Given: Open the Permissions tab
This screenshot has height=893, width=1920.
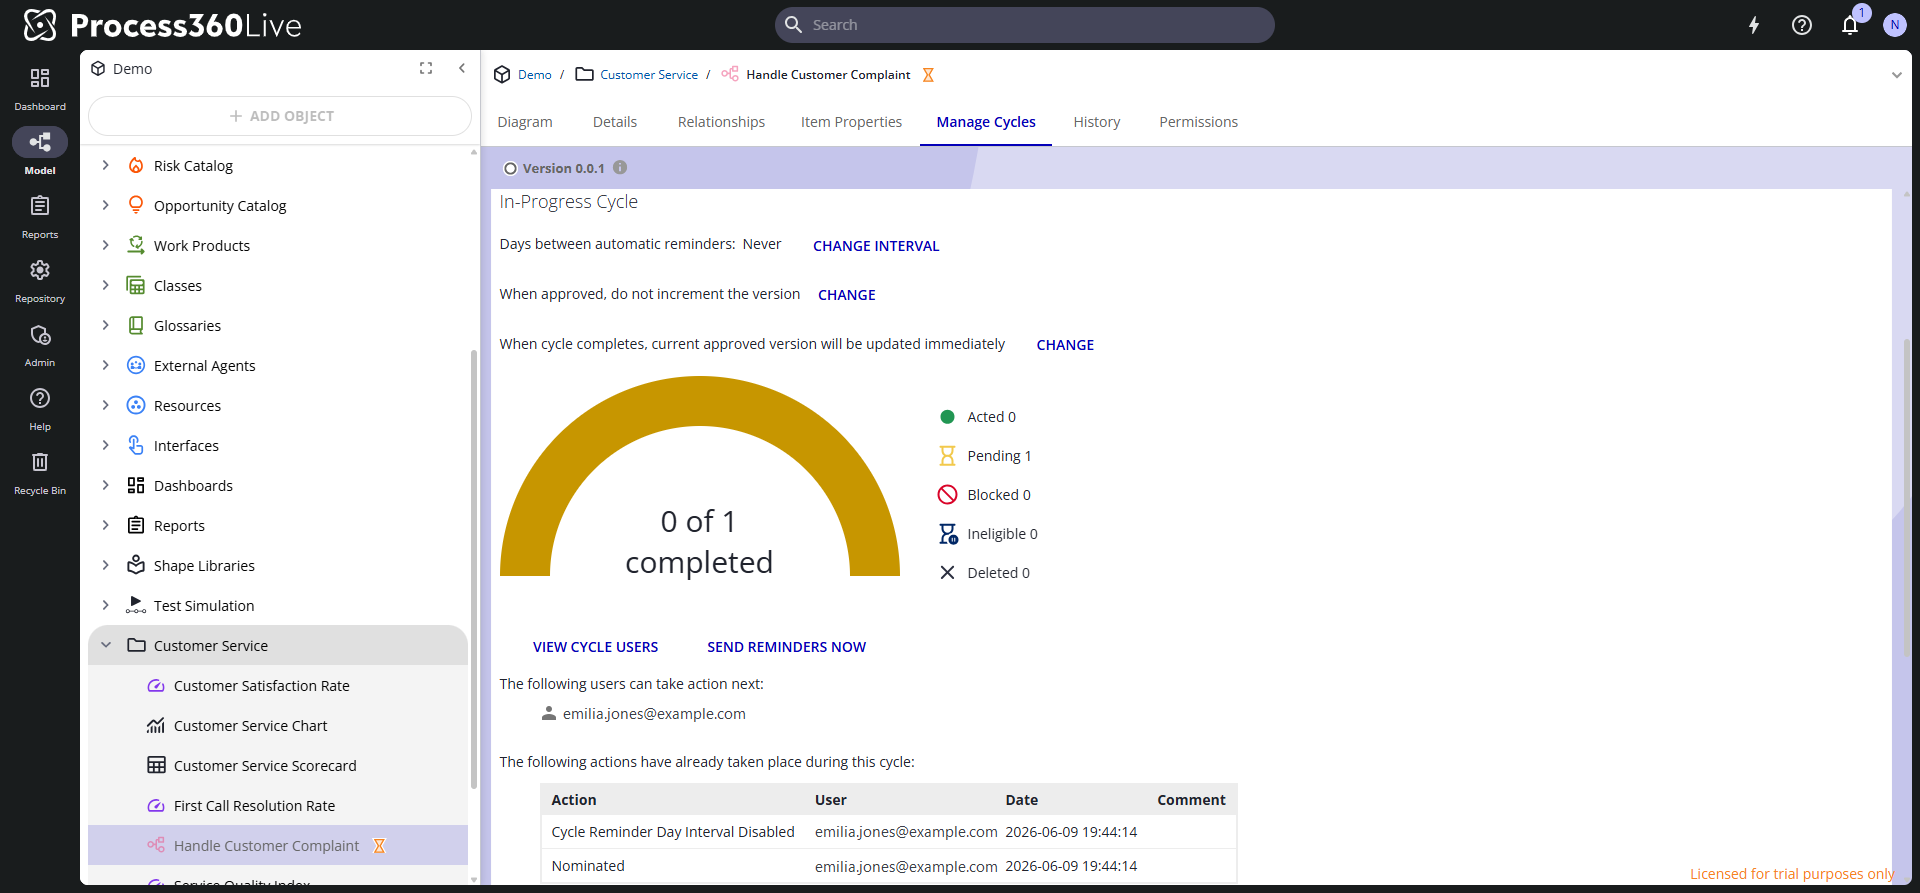Looking at the screenshot, I should [1198, 122].
